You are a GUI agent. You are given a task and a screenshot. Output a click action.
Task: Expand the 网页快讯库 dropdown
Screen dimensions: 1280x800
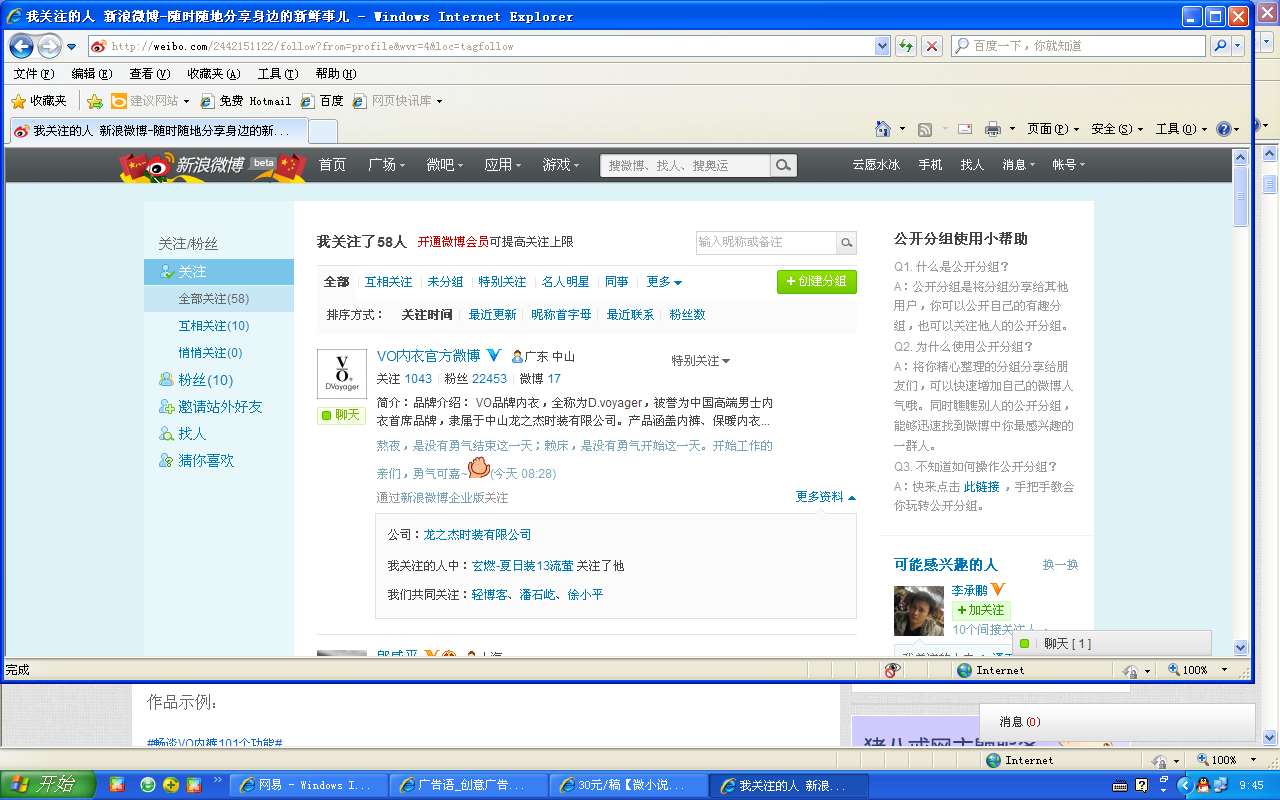click(438, 101)
